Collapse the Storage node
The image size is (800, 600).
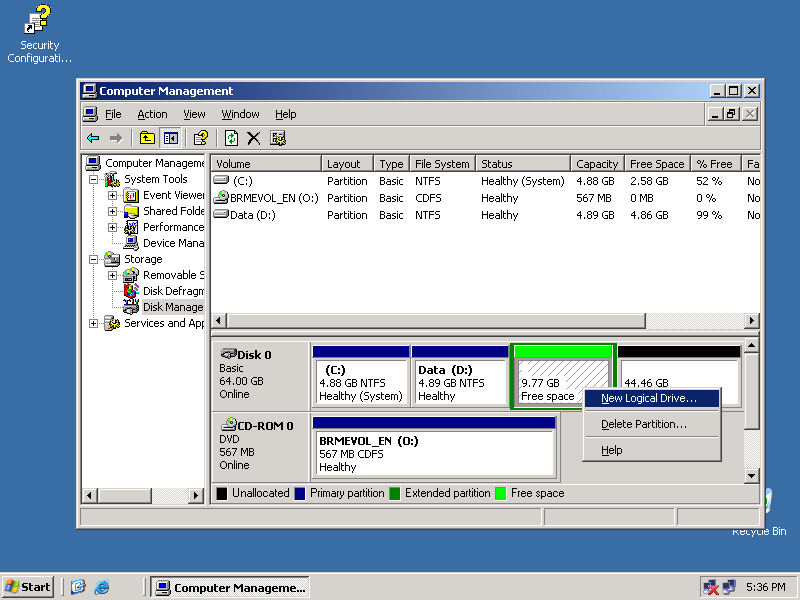(x=93, y=259)
